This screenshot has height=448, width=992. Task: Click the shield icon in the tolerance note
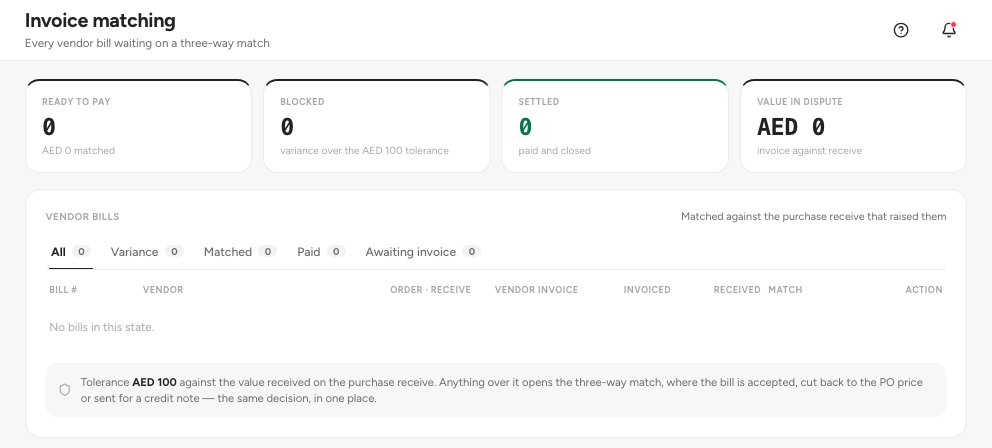click(x=65, y=390)
